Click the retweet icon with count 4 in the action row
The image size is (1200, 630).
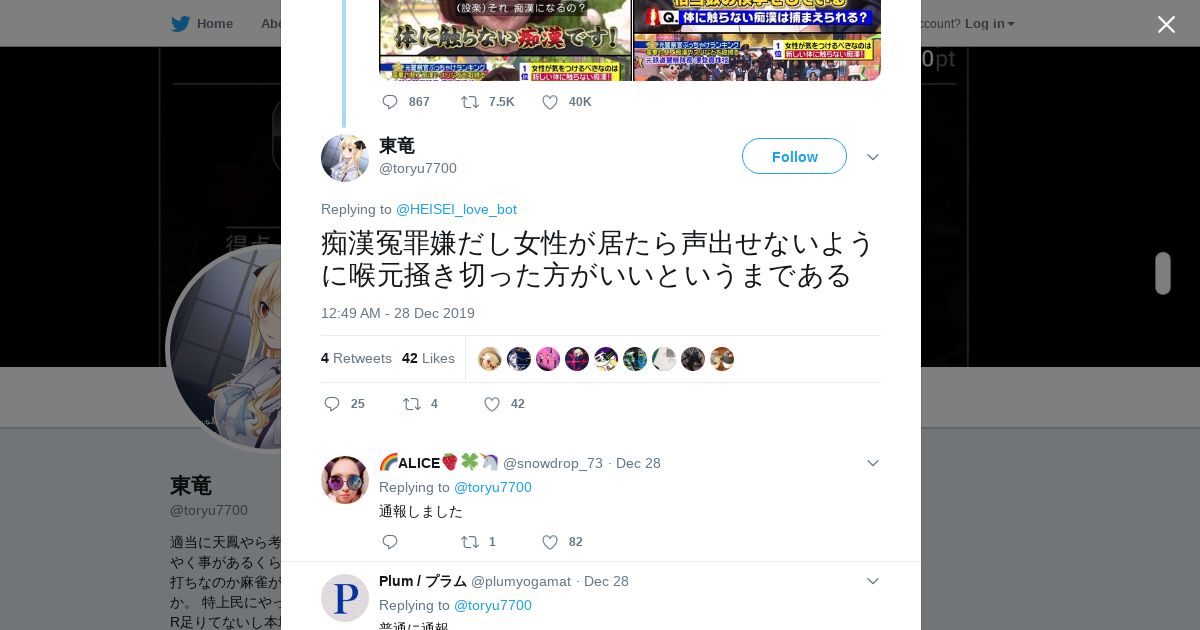(411, 404)
